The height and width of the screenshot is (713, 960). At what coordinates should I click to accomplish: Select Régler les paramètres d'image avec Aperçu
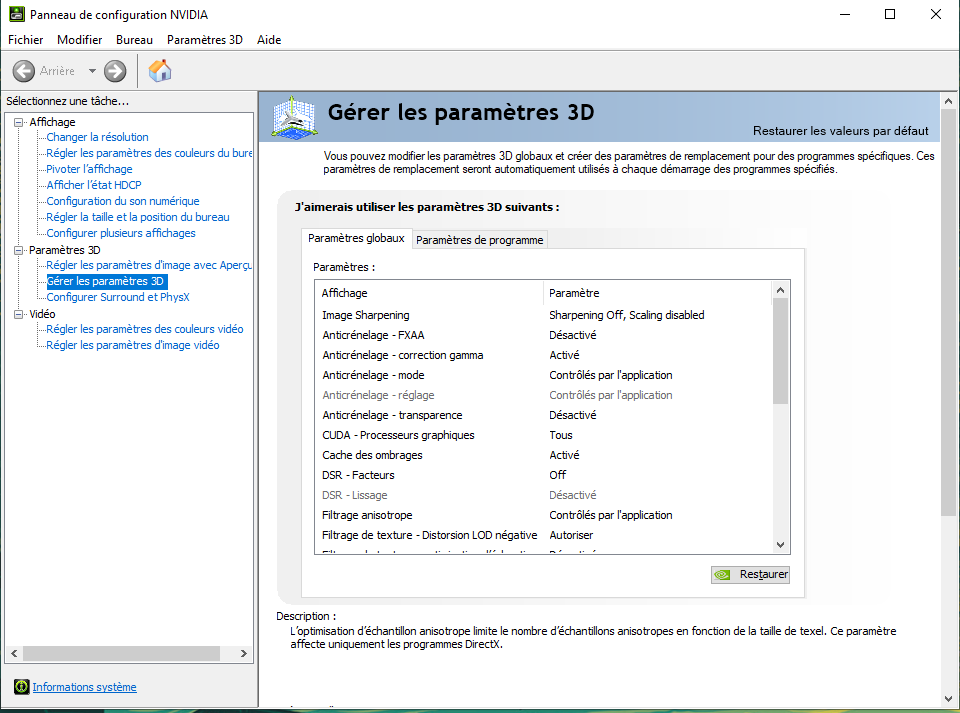149,265
